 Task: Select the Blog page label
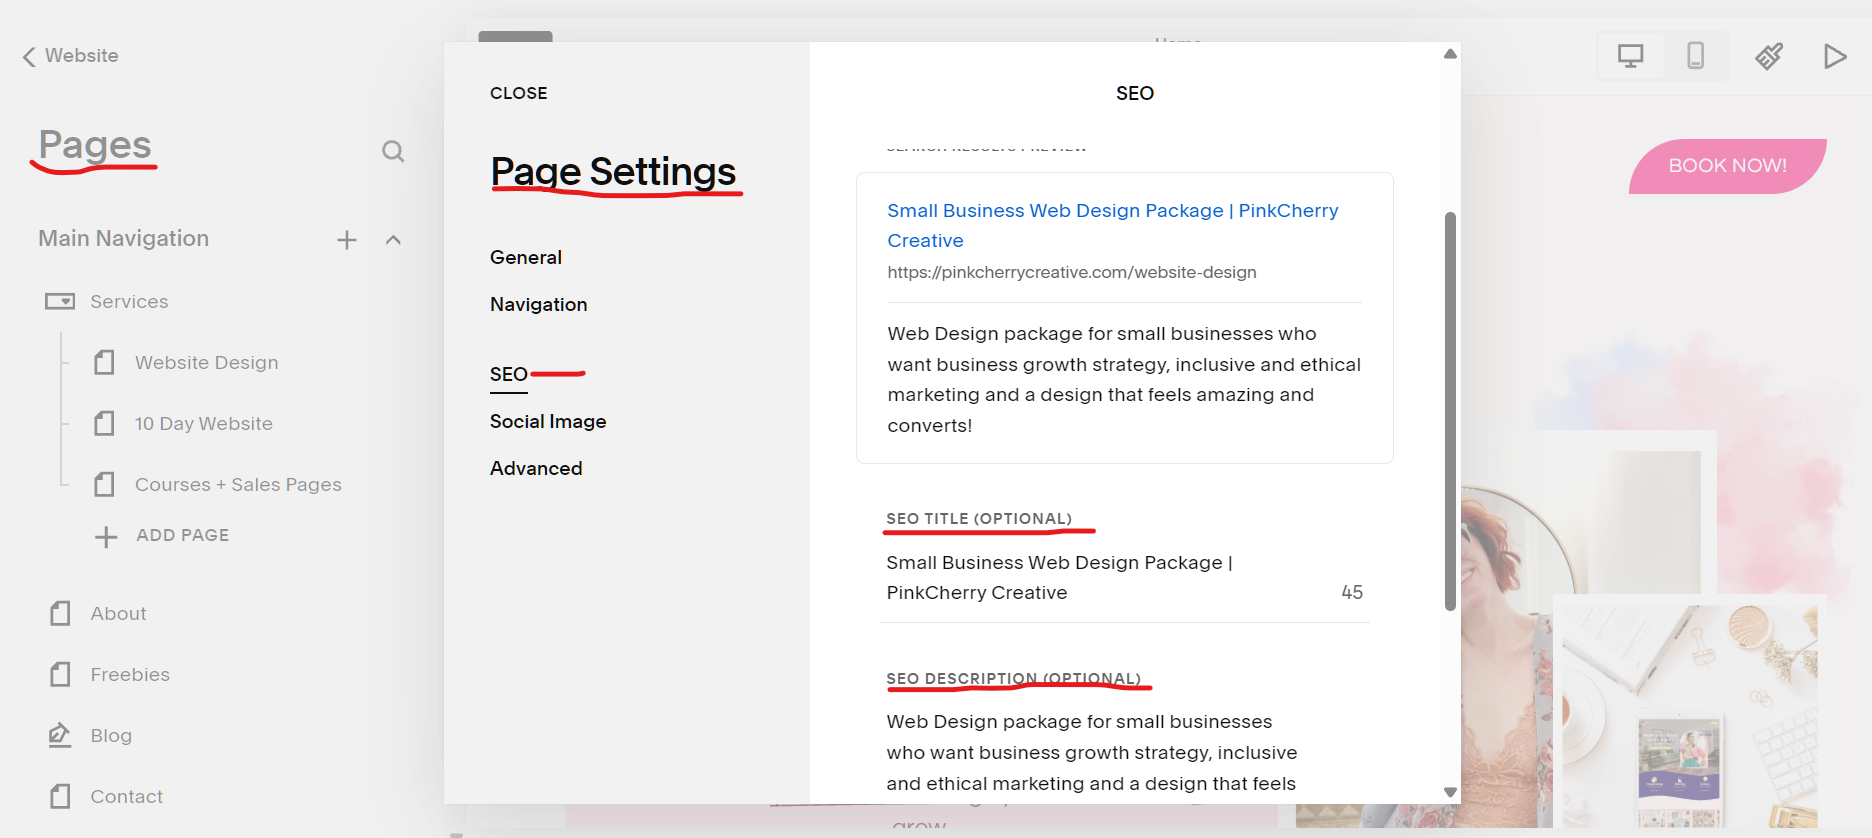[111, 735]
